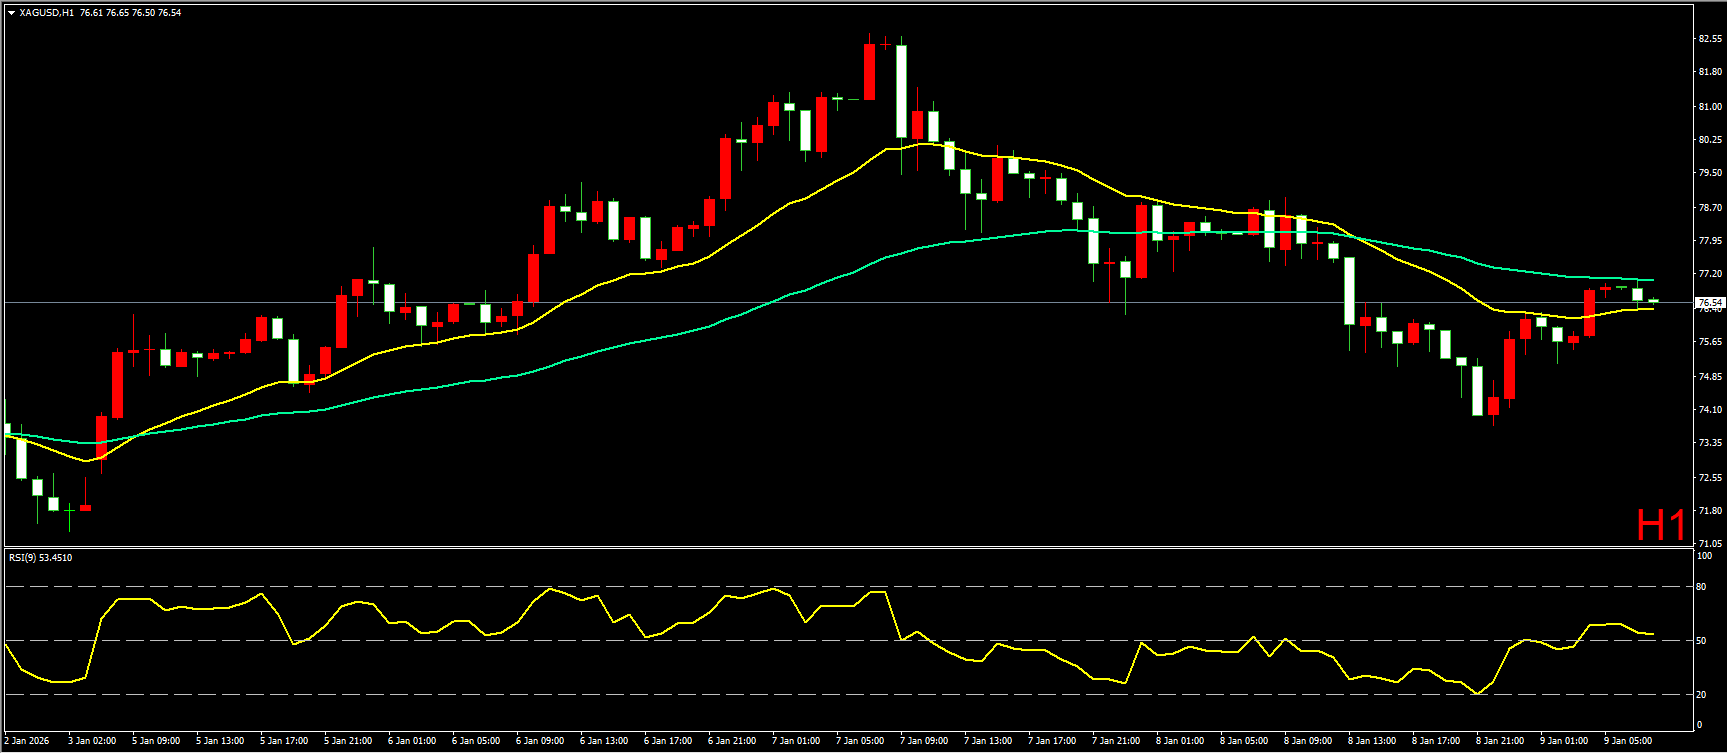This screenshot has width=1727, height=754.
Task: Click the RSI line's lowest dip near level 20
Action: (x=1477, y=693)
